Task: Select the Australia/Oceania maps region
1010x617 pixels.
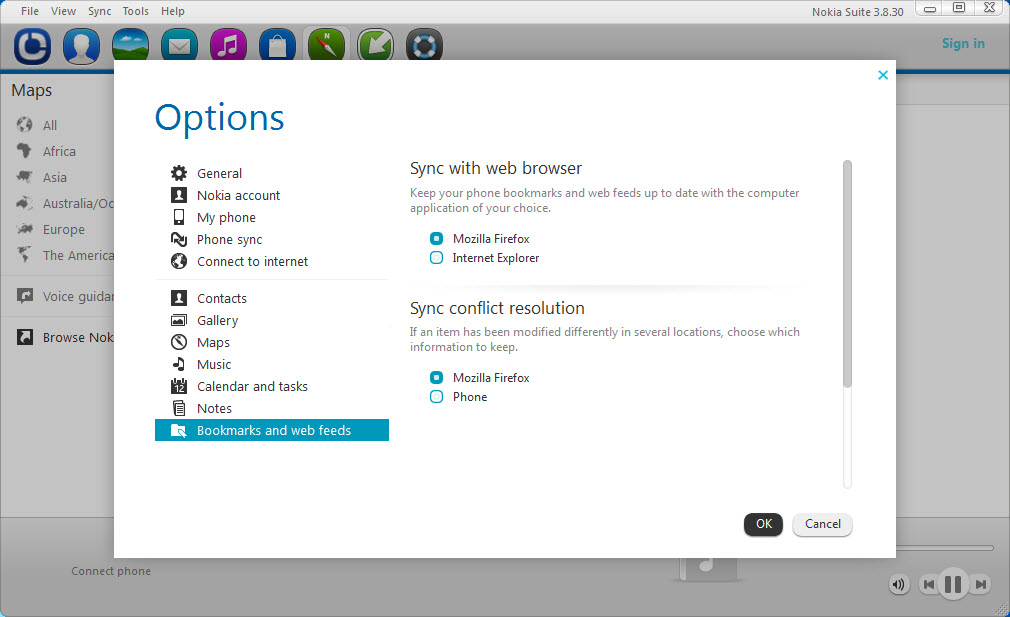Action: click(78, 204)
